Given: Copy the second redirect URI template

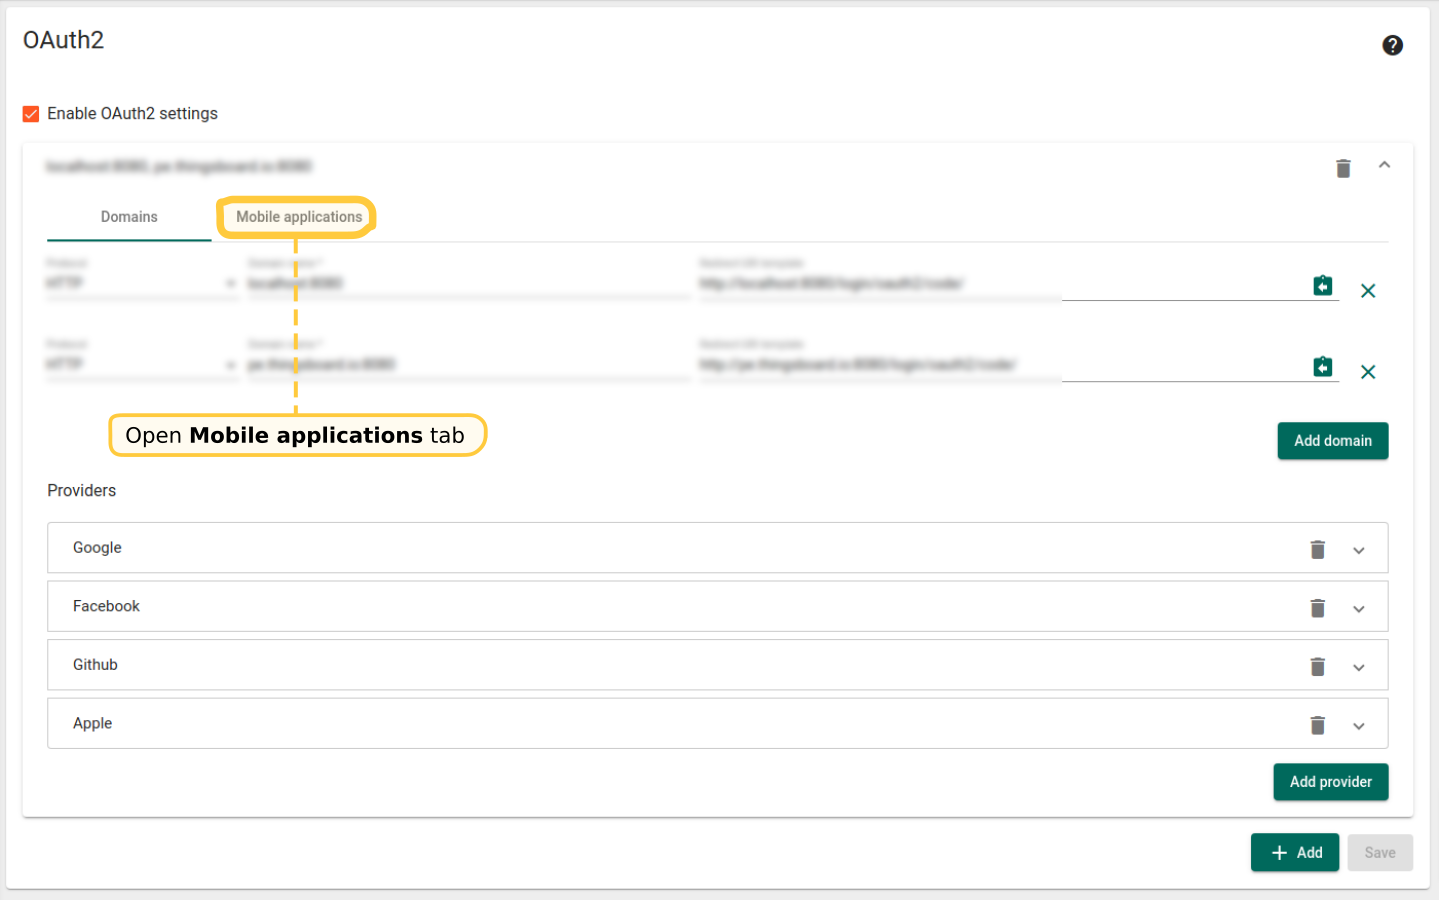Looking at the screenshot, I should (1322, 367).
